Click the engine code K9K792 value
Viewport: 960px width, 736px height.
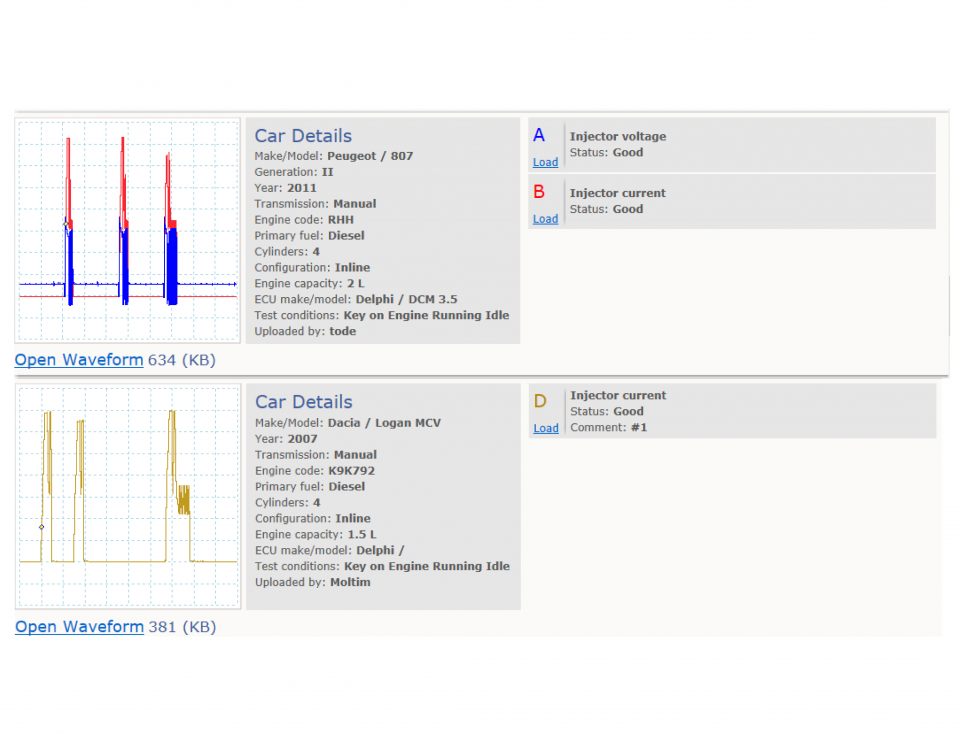click(x=352, y=471)
